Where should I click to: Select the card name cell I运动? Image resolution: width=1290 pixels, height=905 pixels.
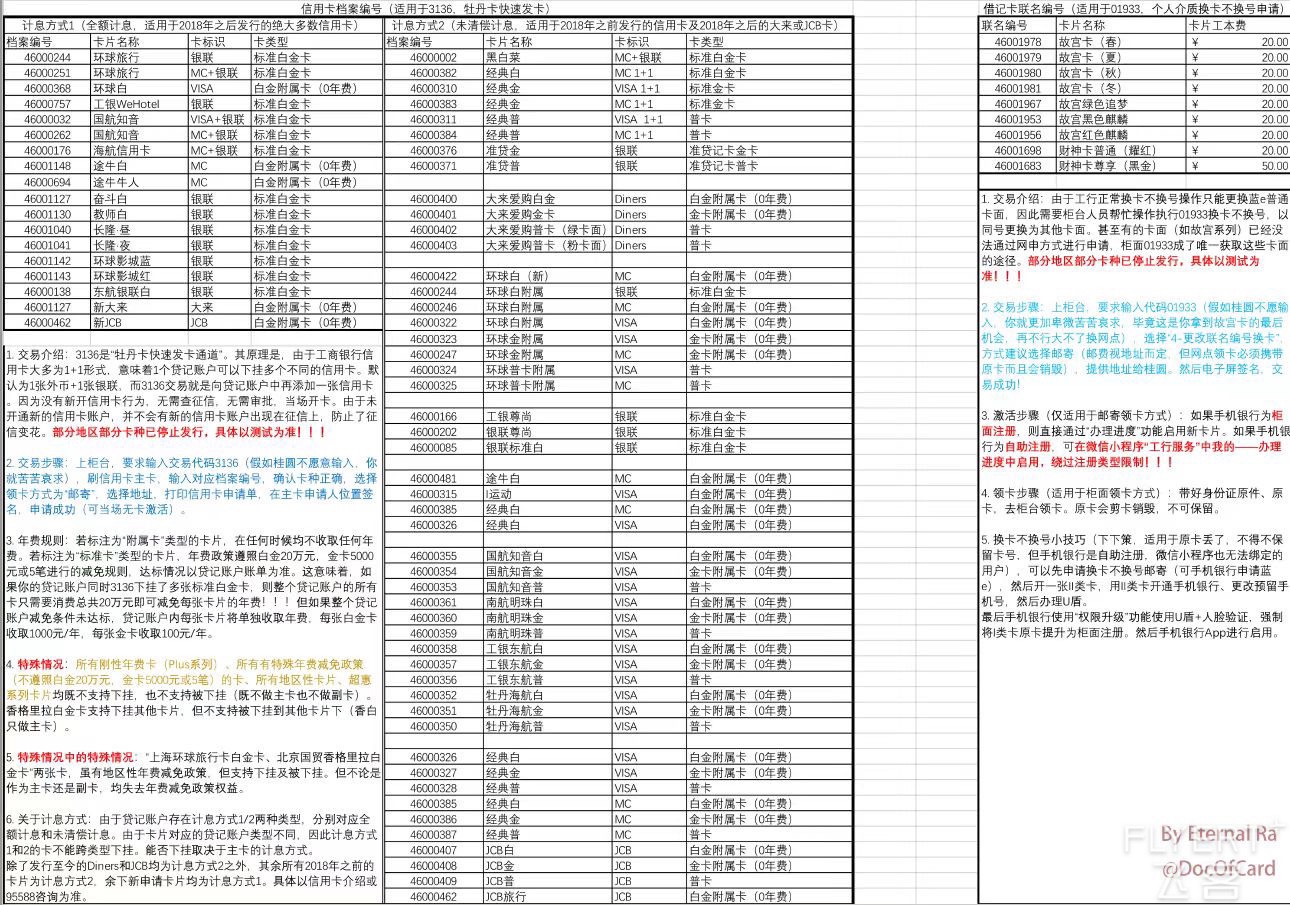tap(547, 494)
